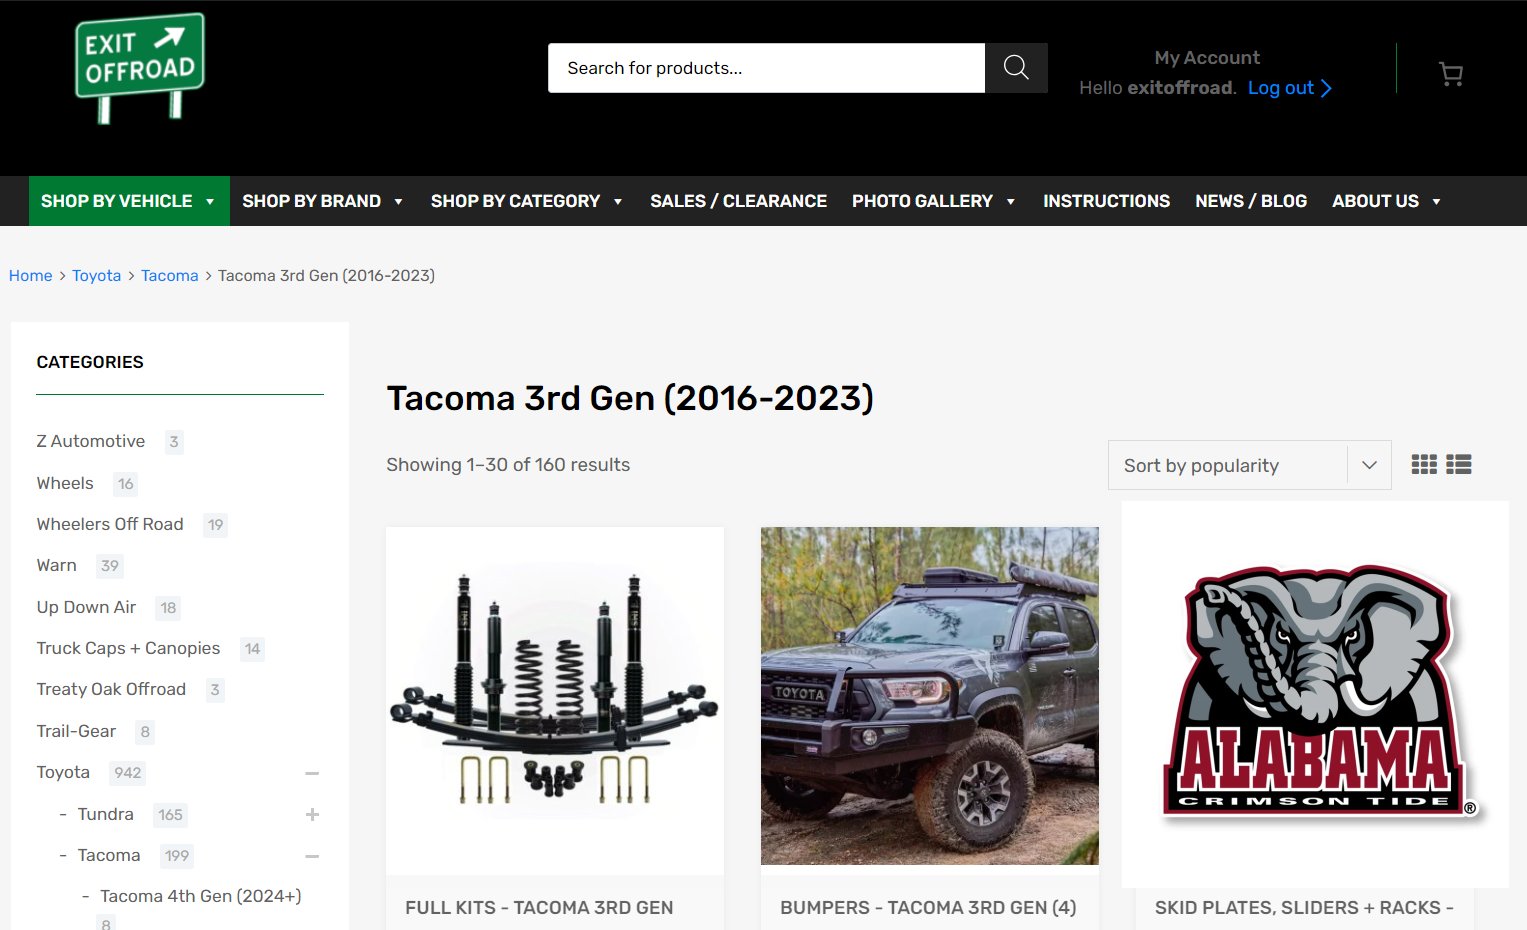Open the Photo Gallery menu
This screenshot has width=1527, height=930.
pyautogui.click(x=934, y=201)
